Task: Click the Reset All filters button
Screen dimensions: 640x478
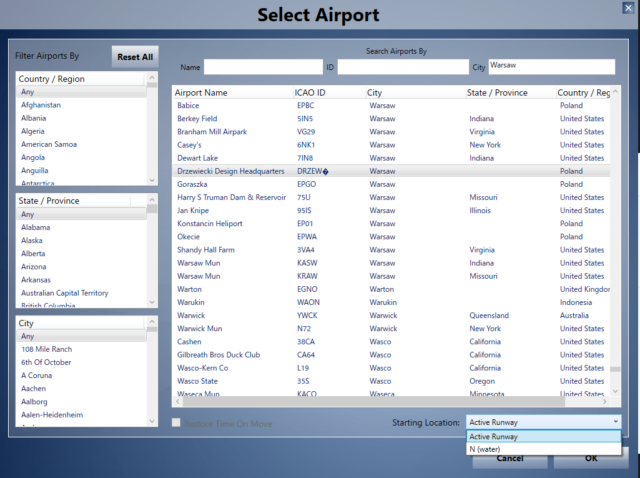Action: point(134,57)
